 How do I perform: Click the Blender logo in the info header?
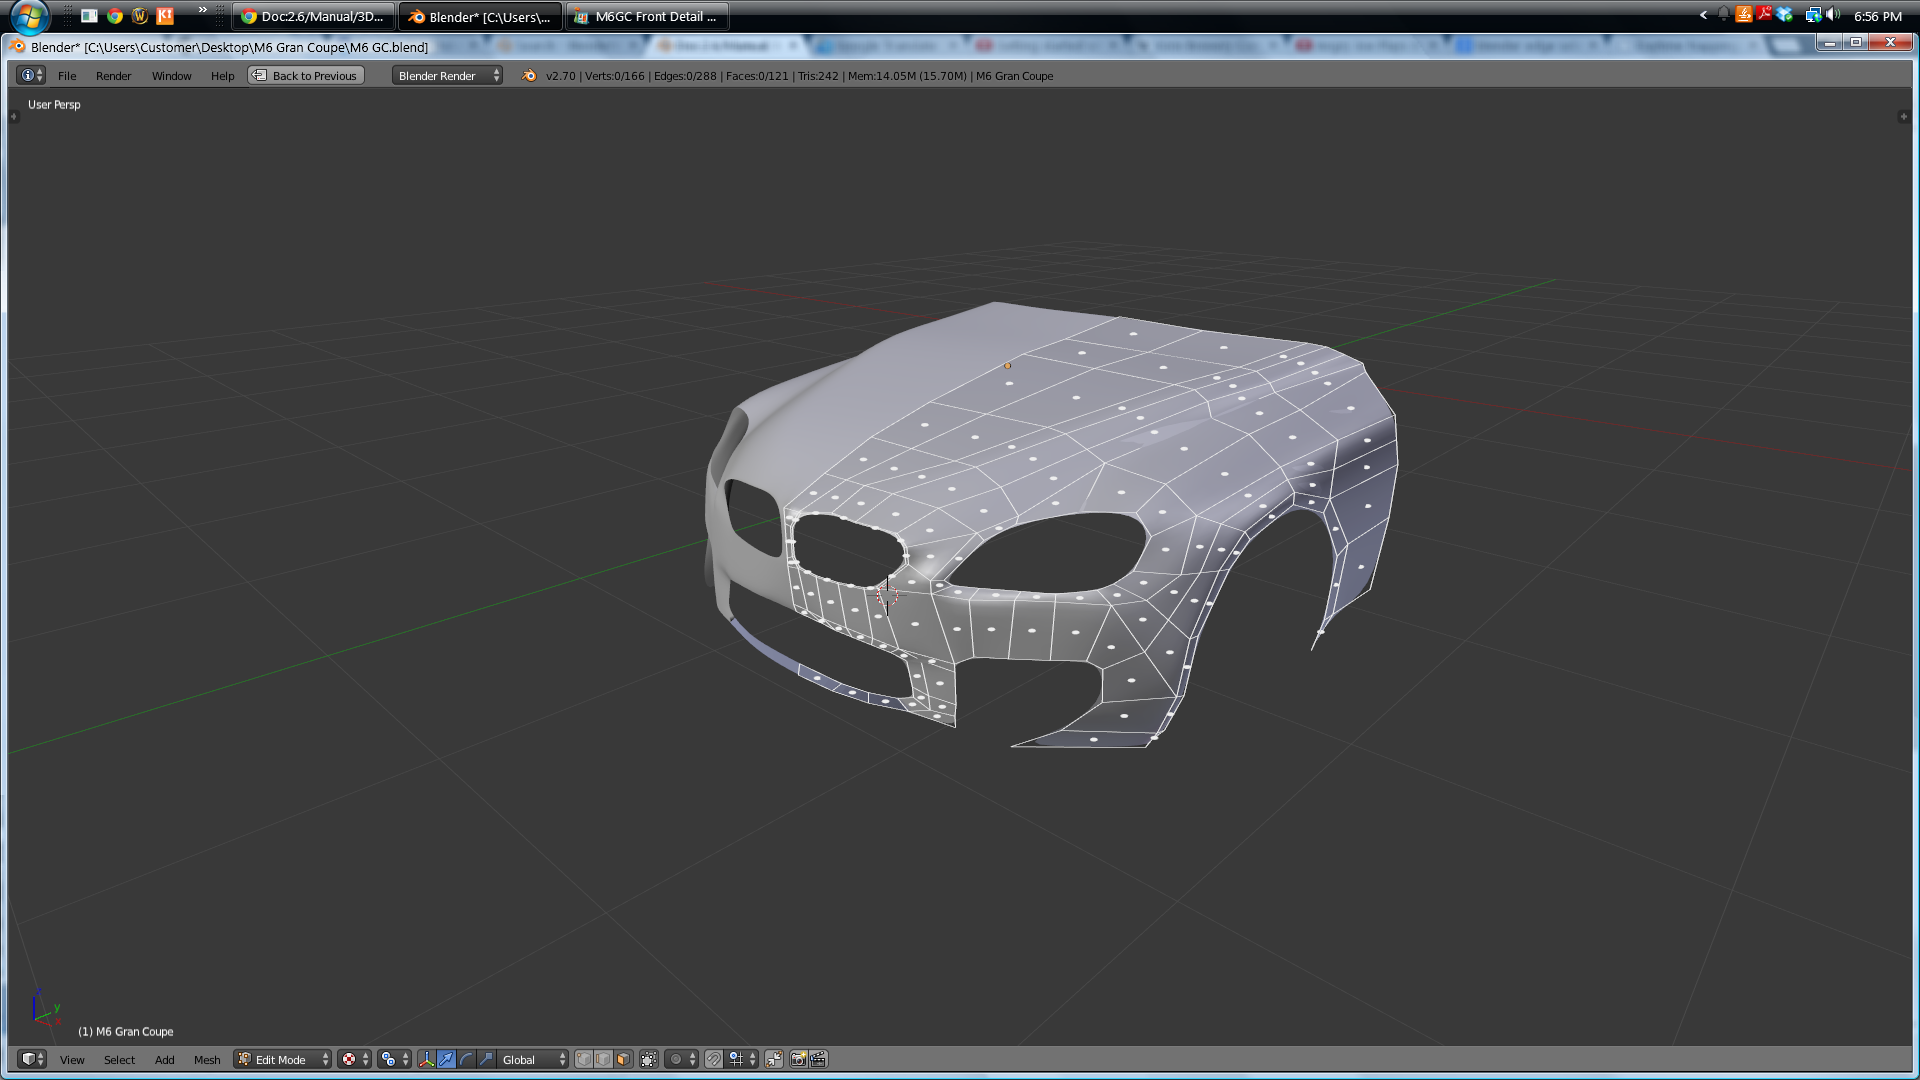(x=529, y=76)
